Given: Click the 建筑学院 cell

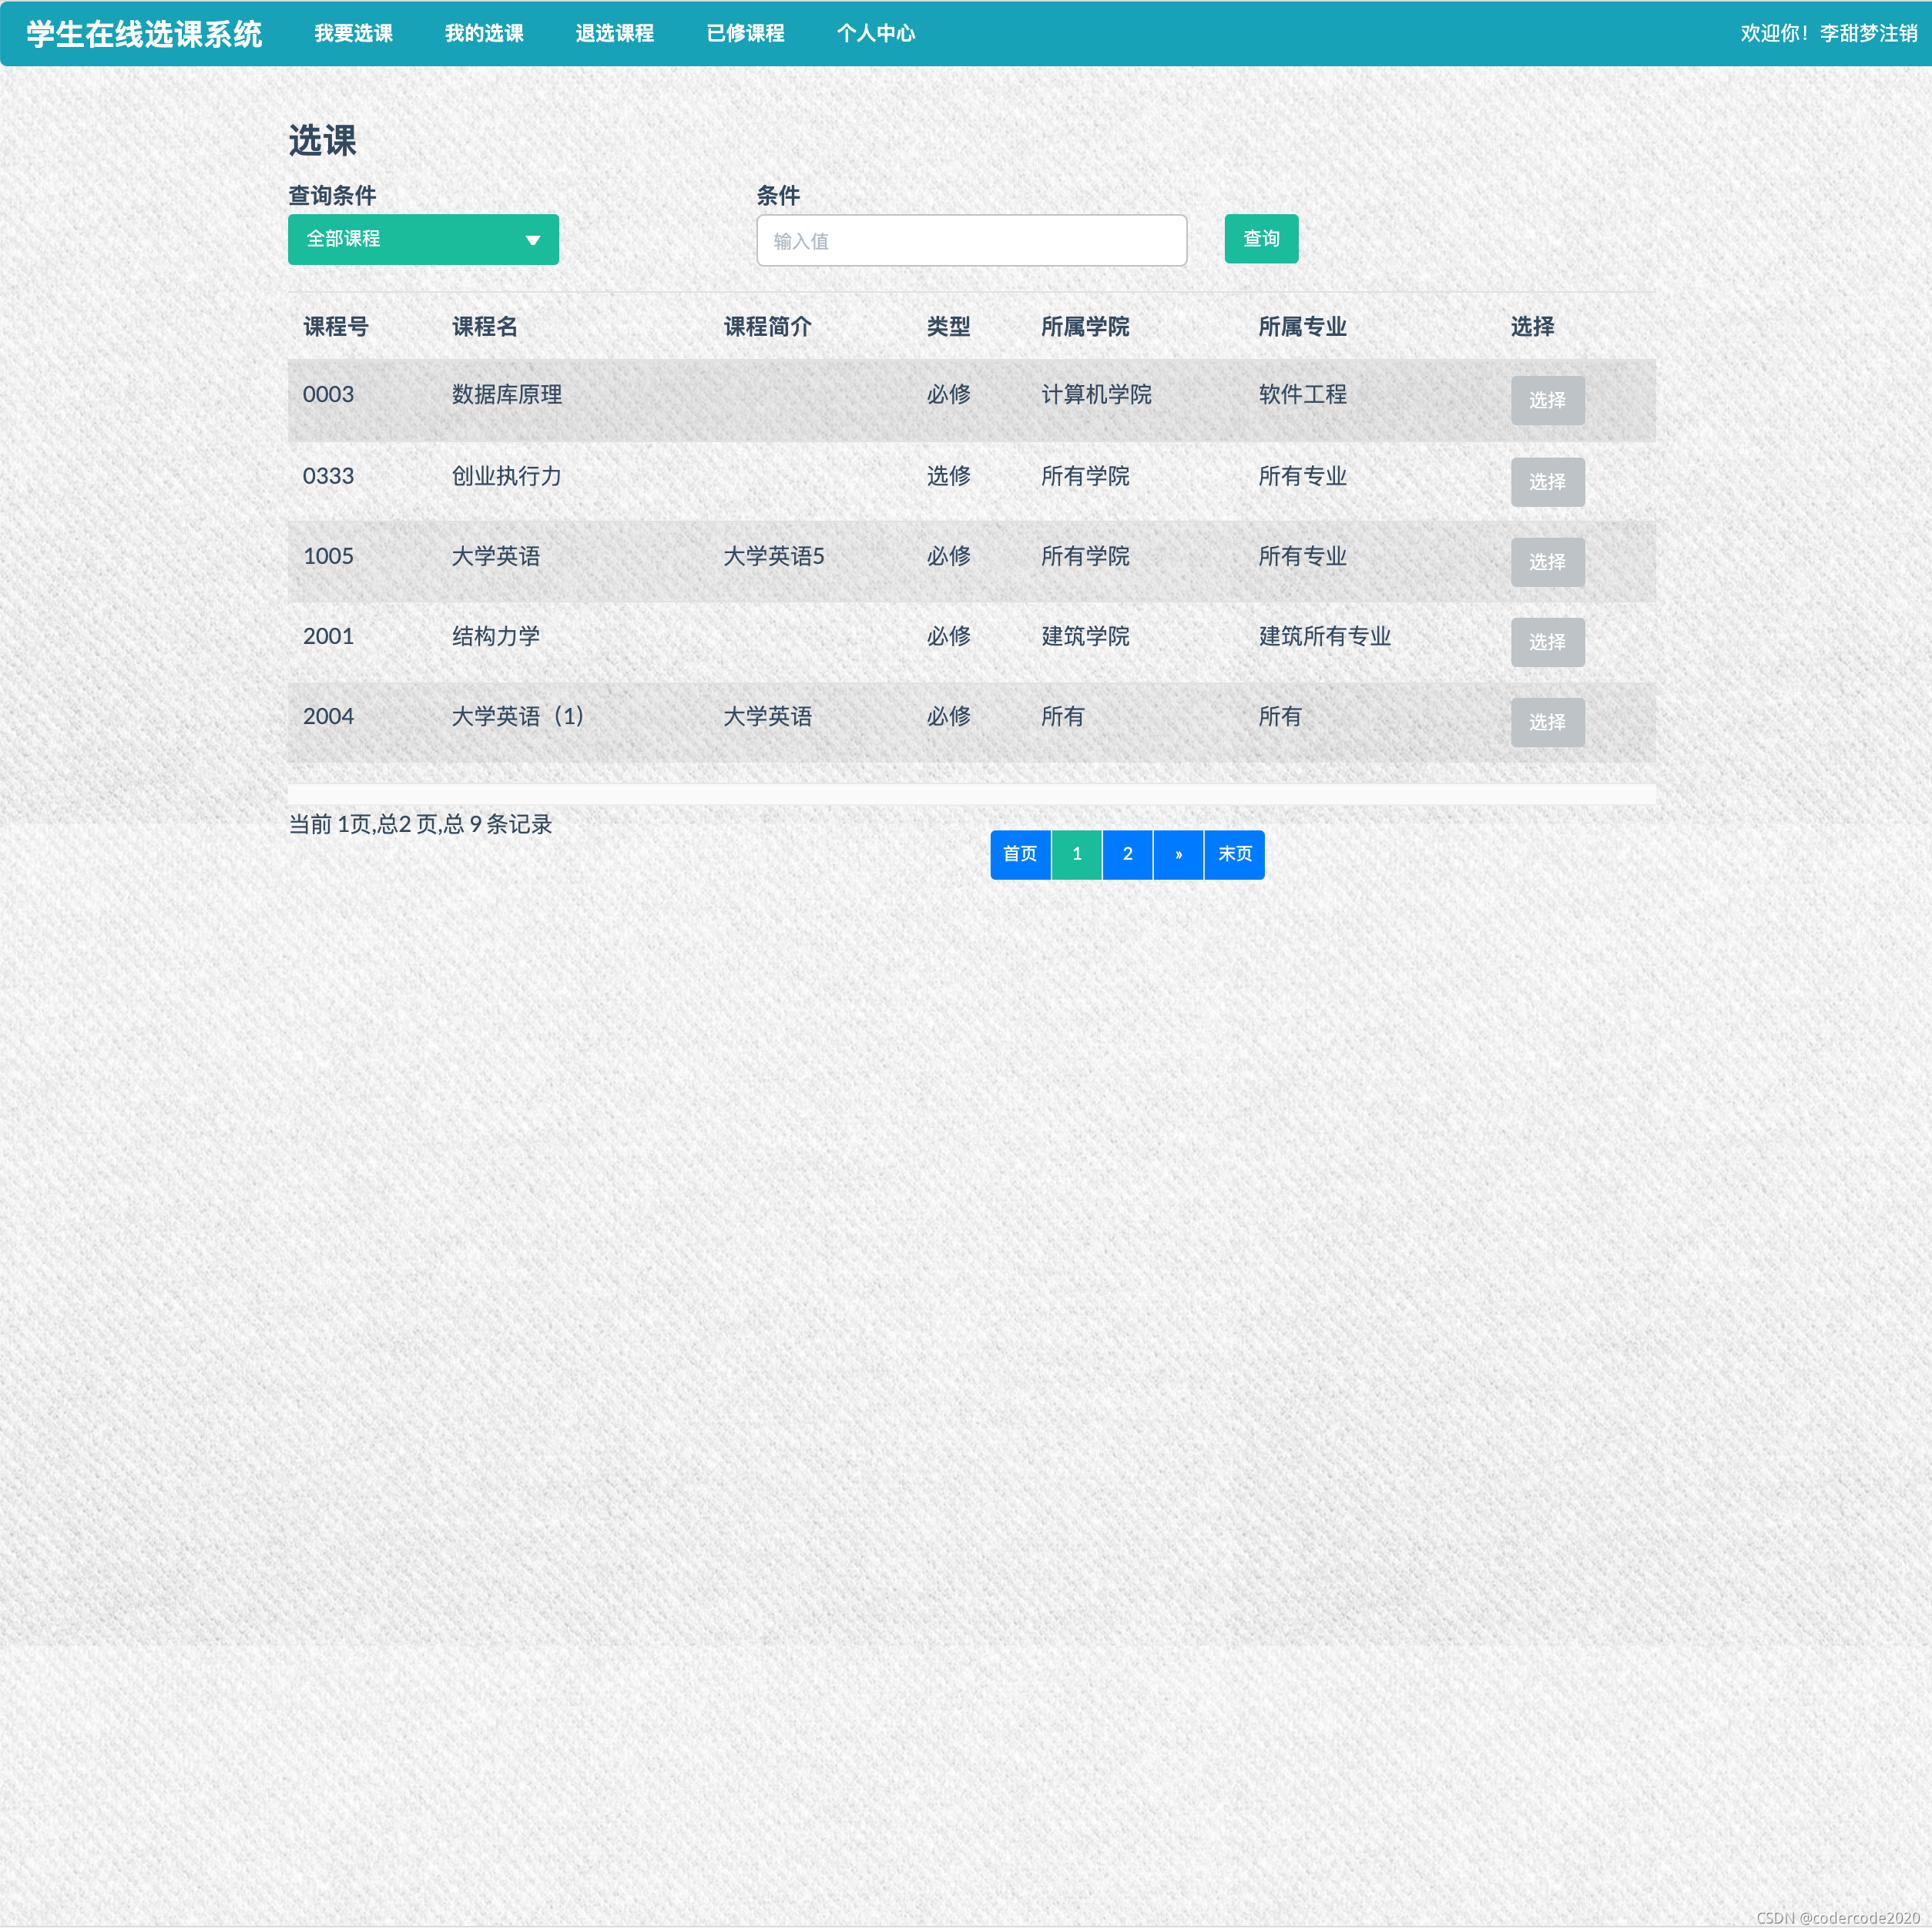Looking at the screenshot, I should coord(1085,636).
